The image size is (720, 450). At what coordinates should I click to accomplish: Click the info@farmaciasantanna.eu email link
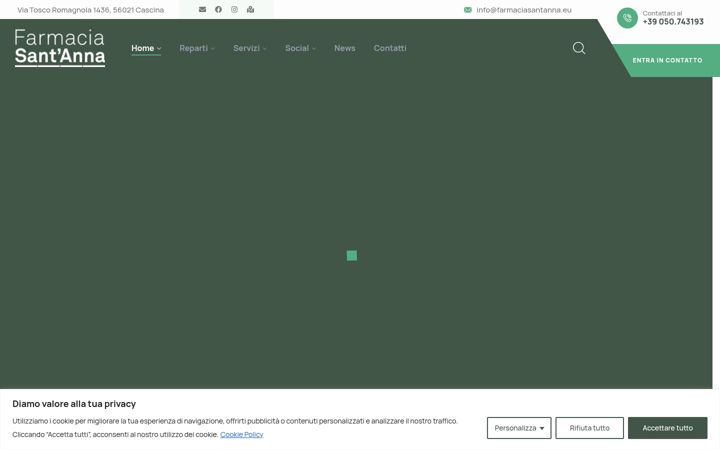524,10
